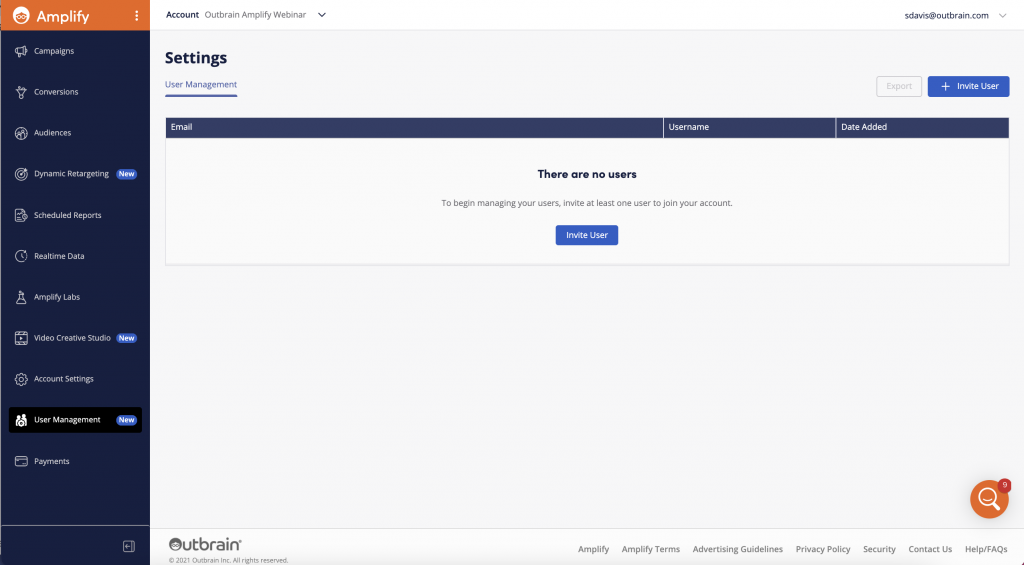Open the Privacy Policy footer link
The image size is (1024, 565).
click(x=822, y=549)
